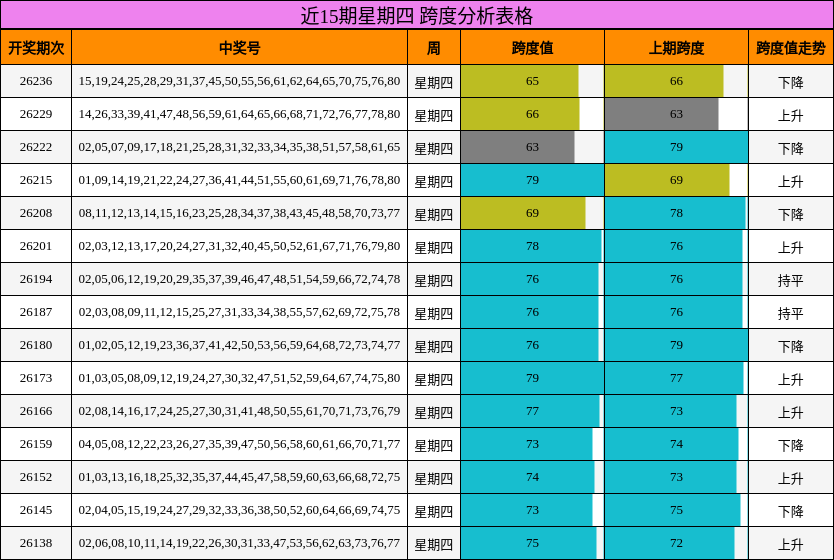Select the 中奖号 column header

[239, 48]
